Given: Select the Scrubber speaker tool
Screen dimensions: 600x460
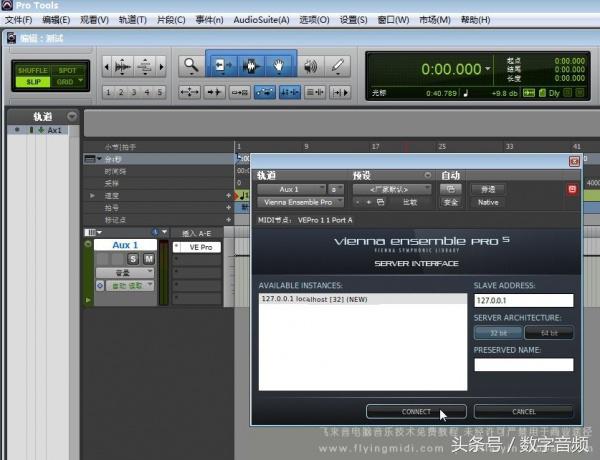Looking at the screenshot, I should point(310,66).
